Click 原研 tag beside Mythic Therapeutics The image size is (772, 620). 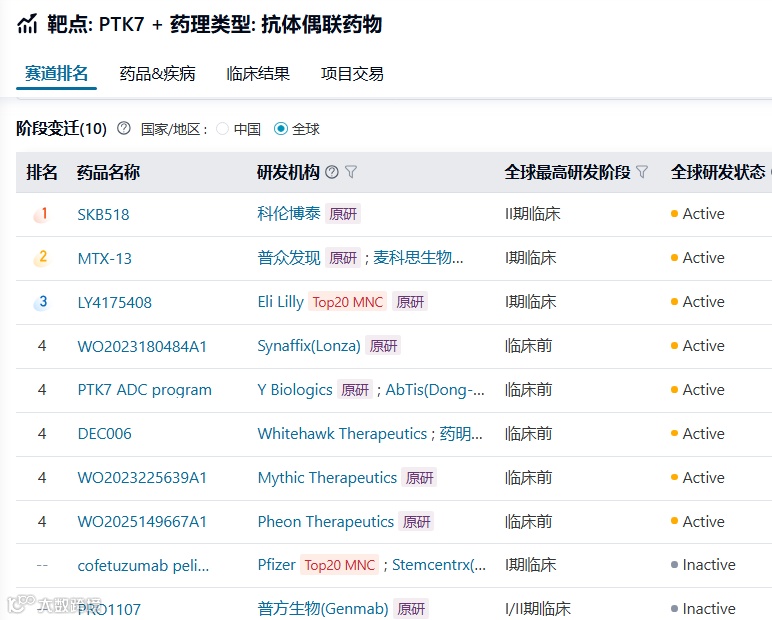click(419, 478)
